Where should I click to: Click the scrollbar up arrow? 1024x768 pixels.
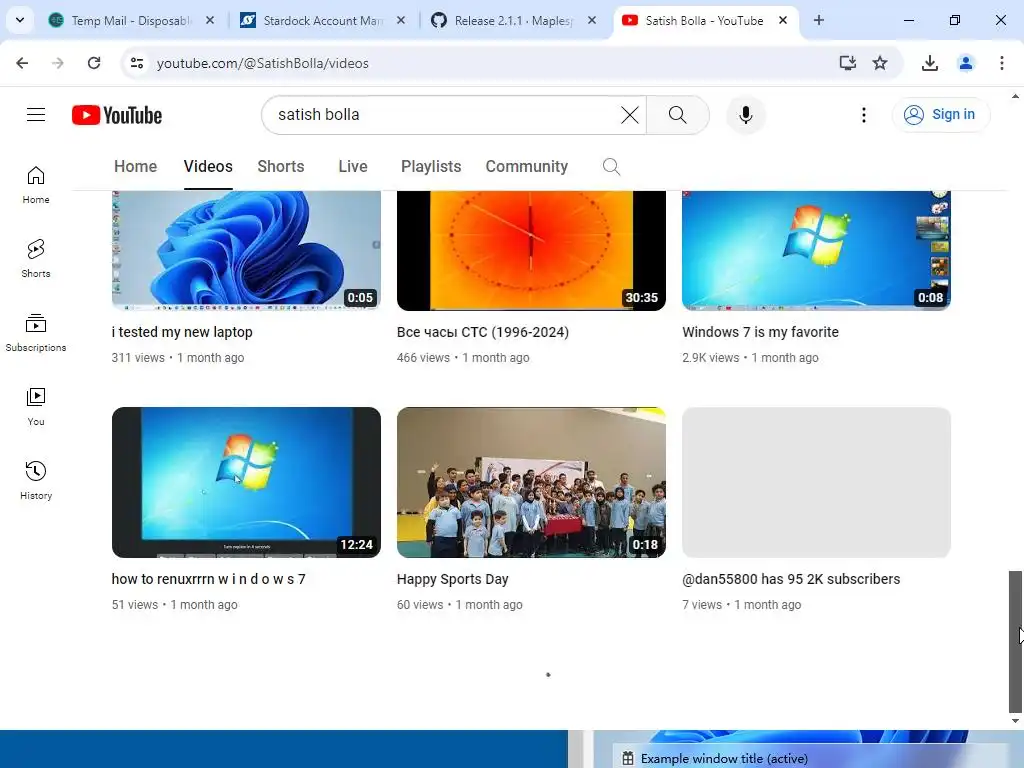pos(1015,96)
